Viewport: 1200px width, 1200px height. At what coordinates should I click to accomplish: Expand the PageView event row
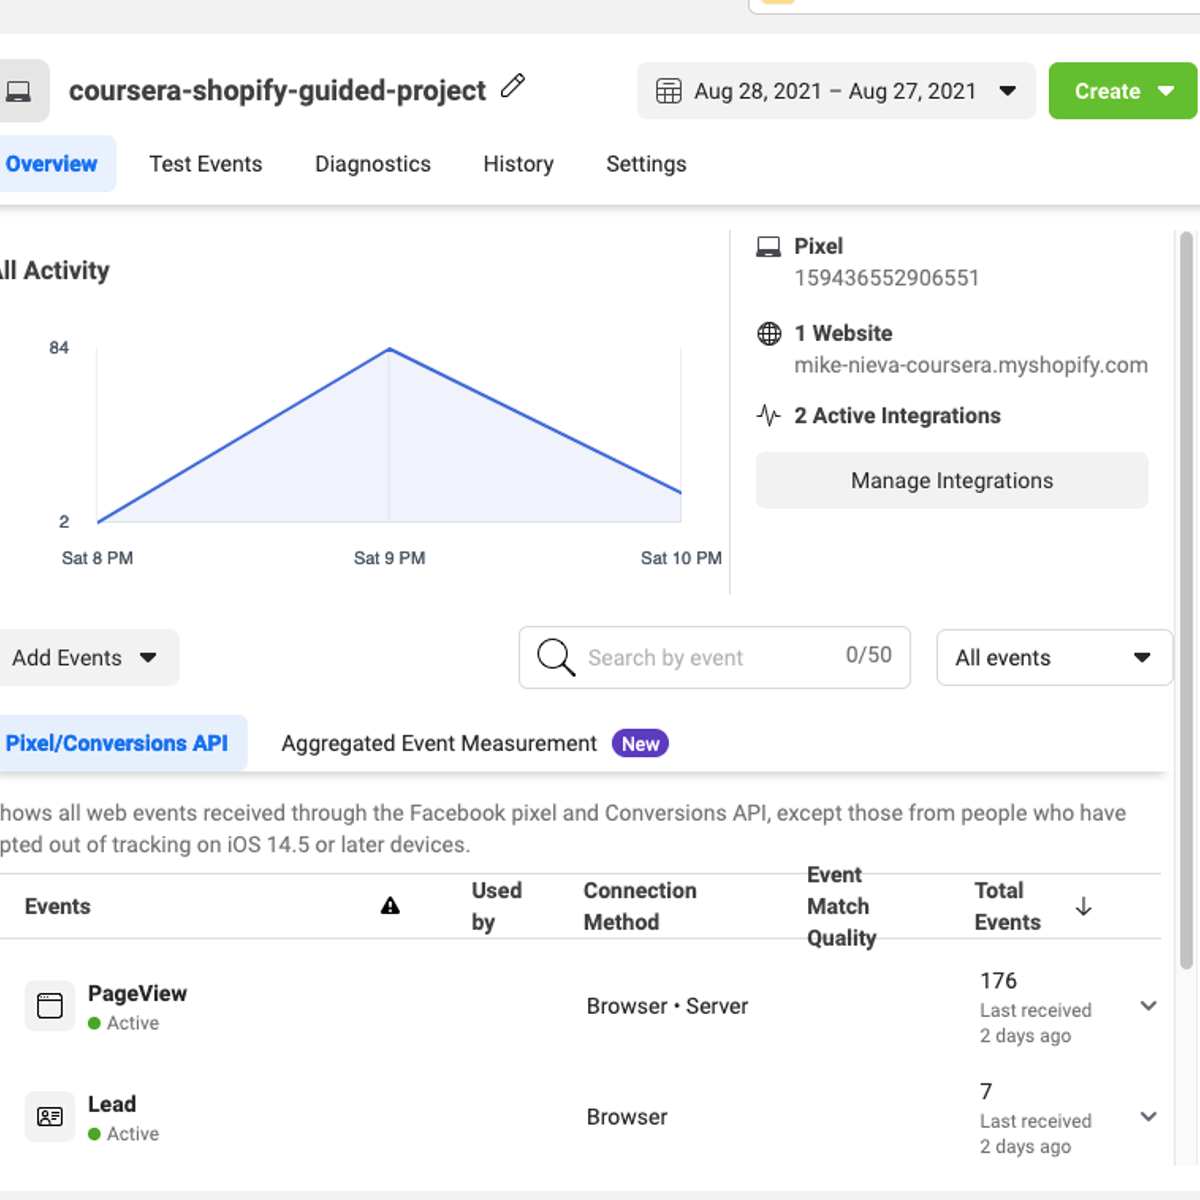coord(1146,1006)
